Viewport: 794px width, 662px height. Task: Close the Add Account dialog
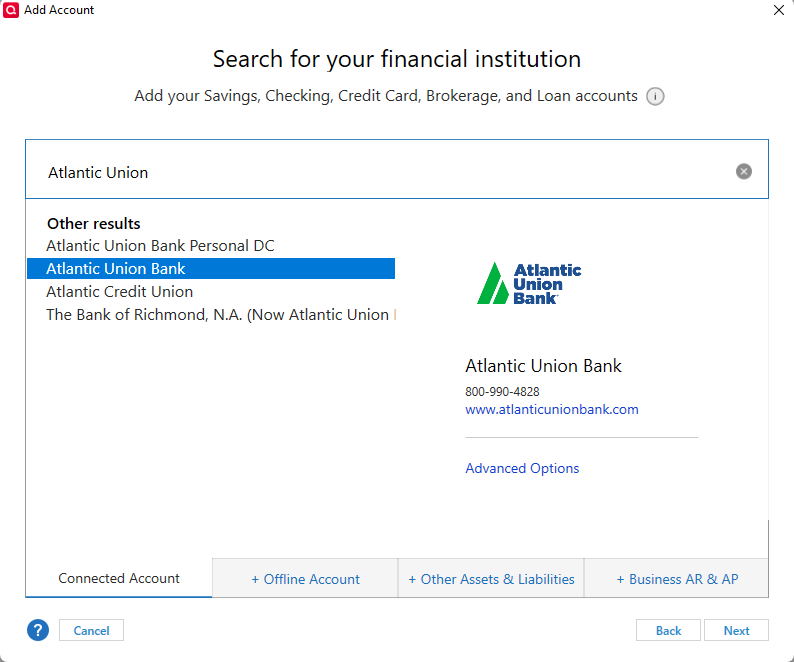tap(779, 10)
